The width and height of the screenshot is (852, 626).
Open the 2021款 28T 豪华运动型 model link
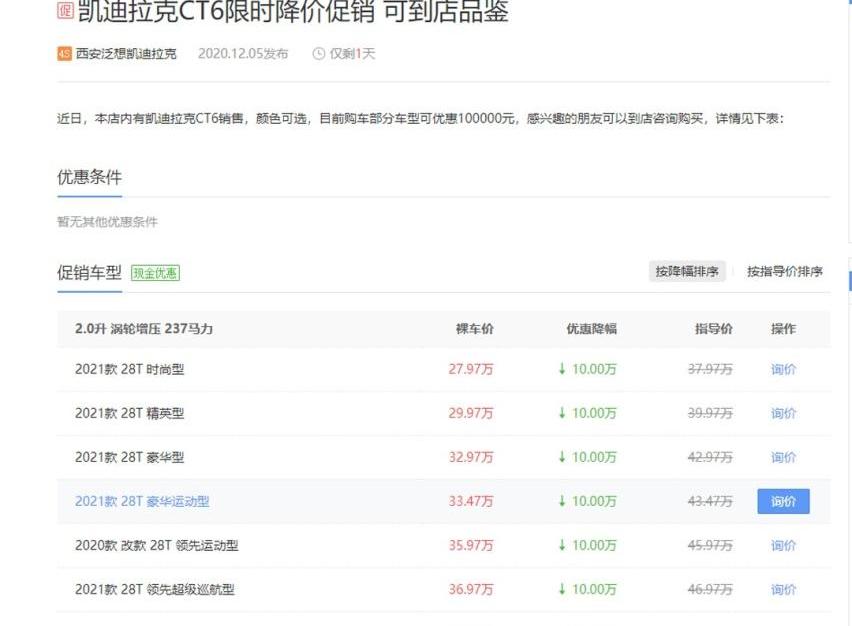[142, 501]
